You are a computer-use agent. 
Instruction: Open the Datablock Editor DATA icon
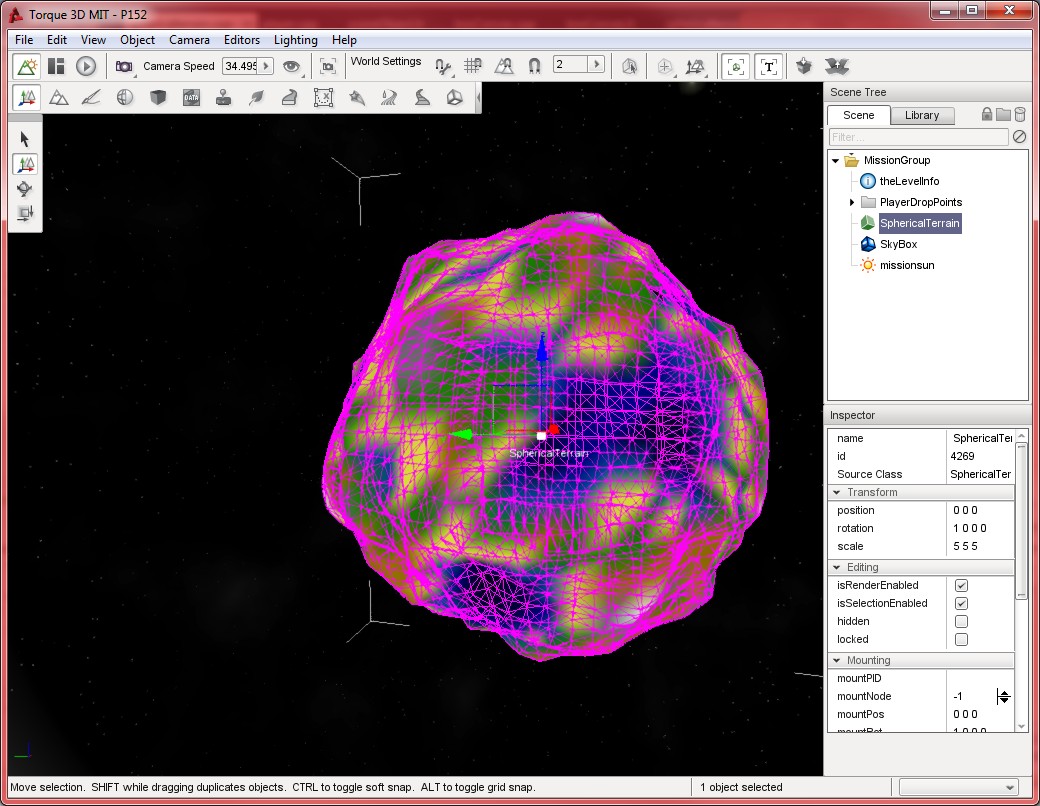click(x=191, y=97)
